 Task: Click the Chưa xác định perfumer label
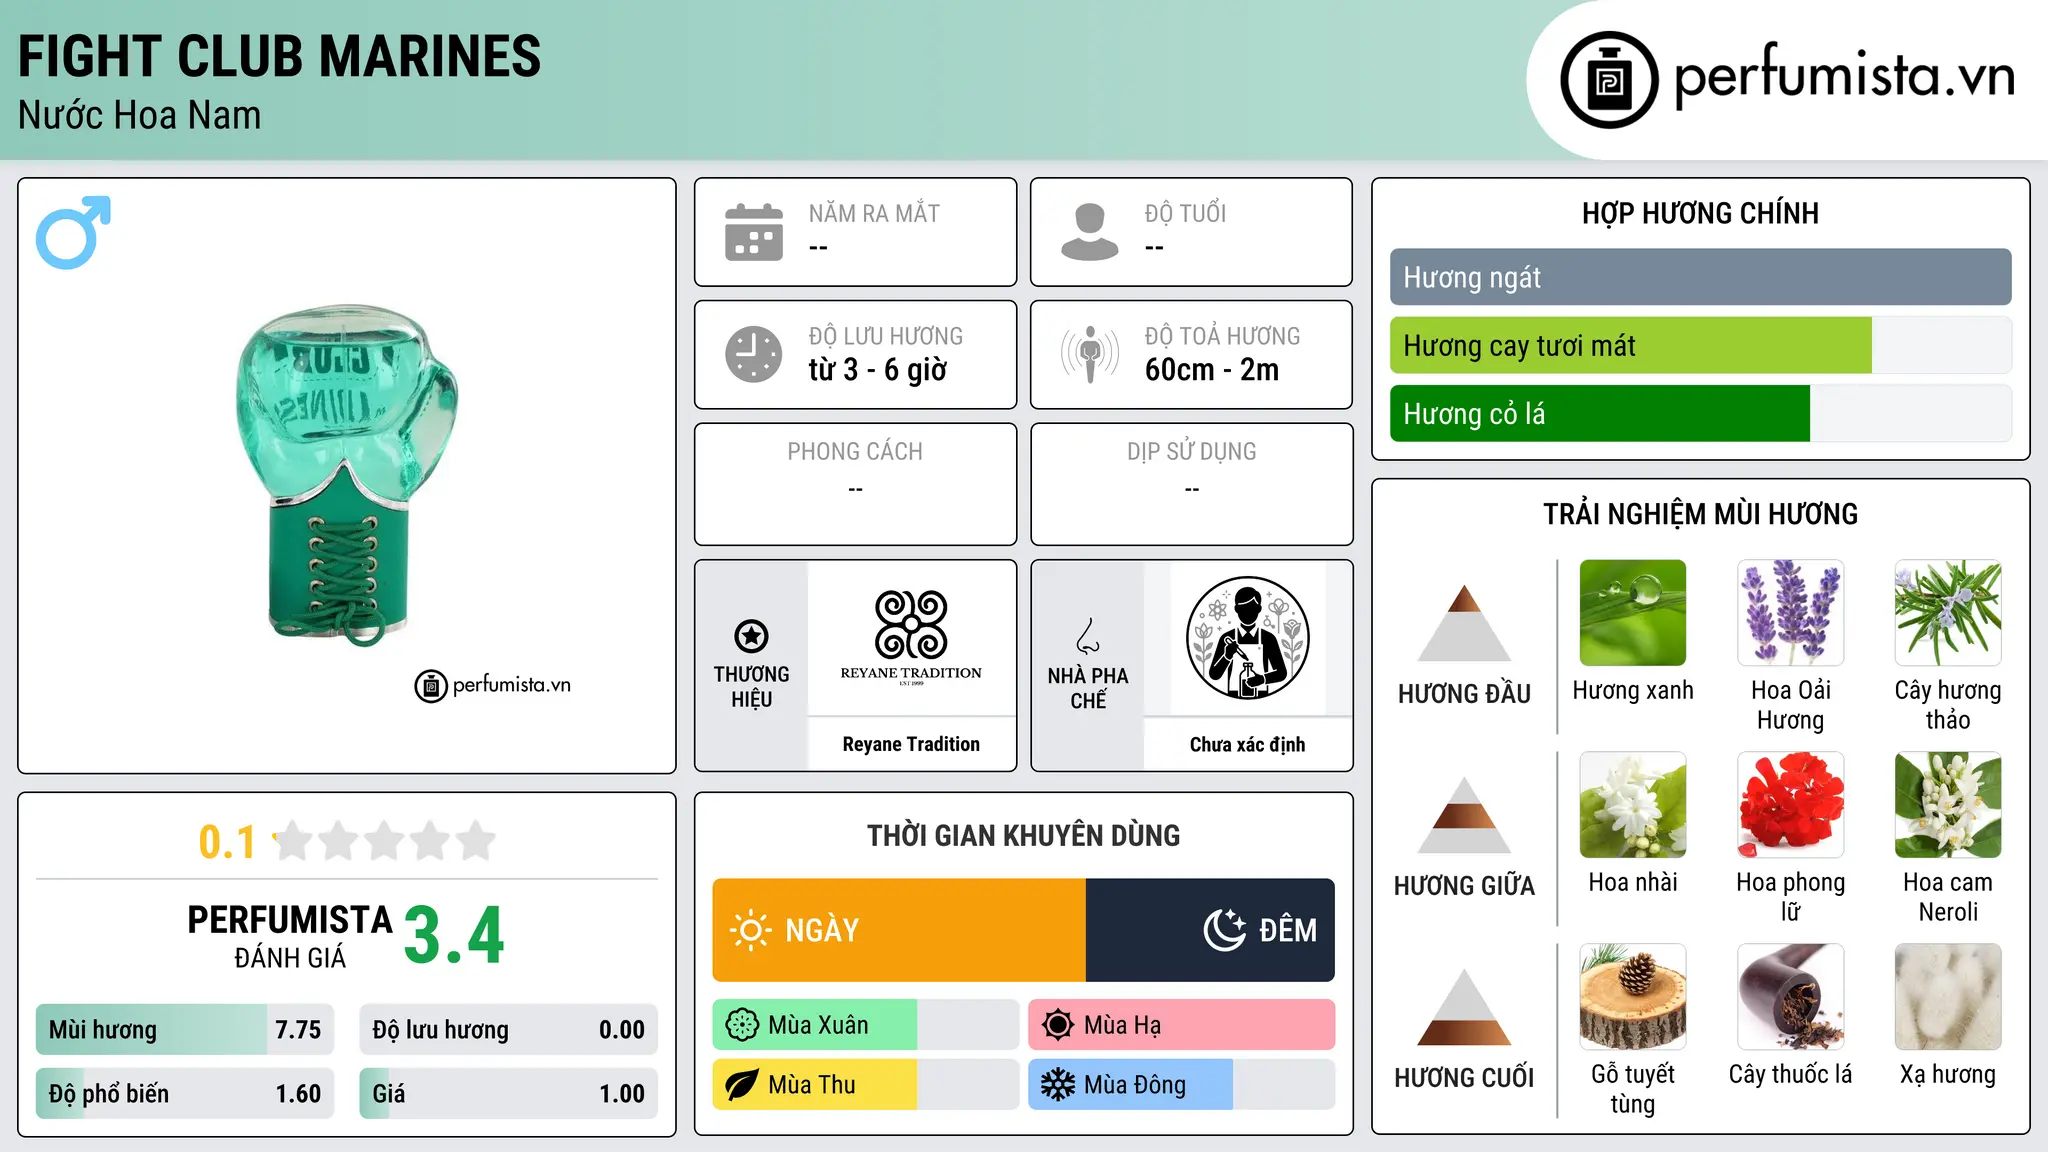coord(1247,744)
